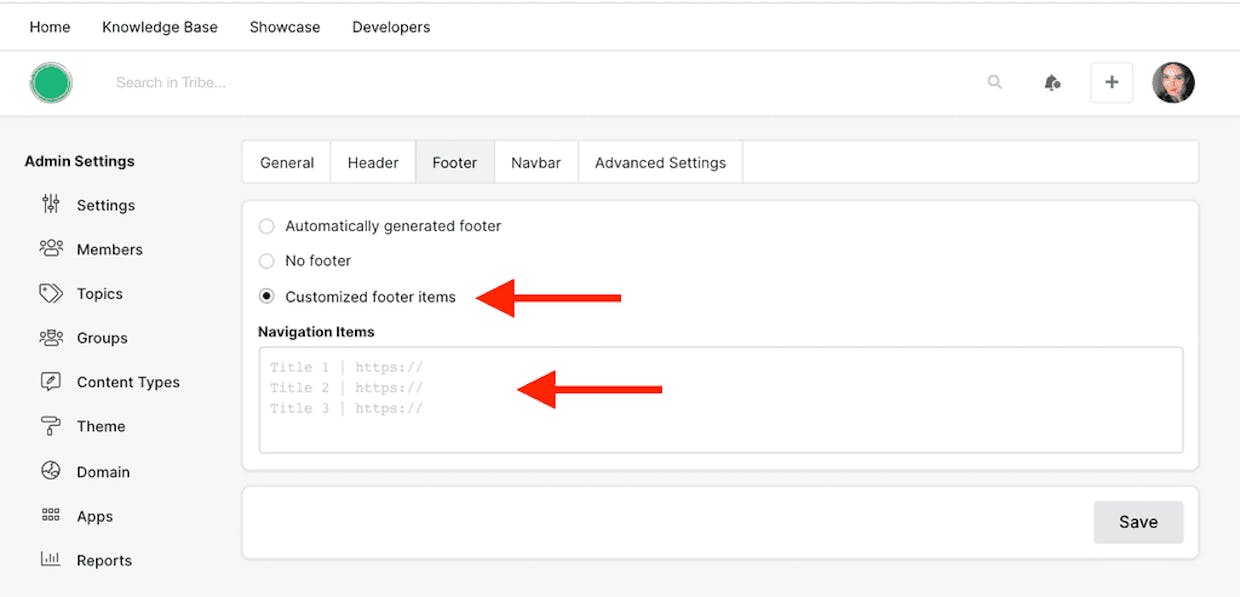
Task: Open Developers in top menu
Action: point(391,27)
